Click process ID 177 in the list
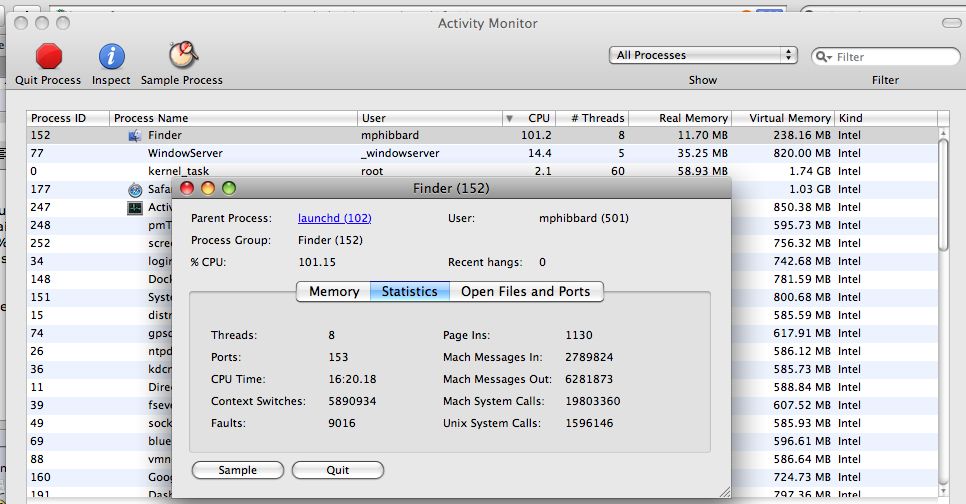This screenshot has width=966, height=504. [x=41, y=189]
